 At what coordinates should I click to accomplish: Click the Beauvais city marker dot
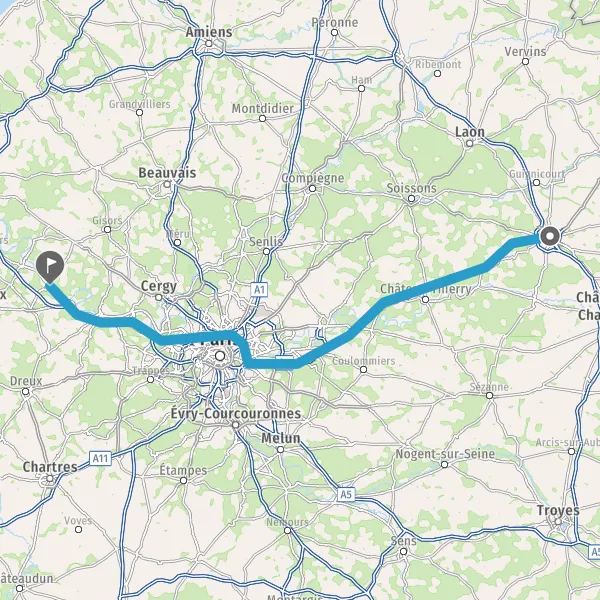point(167,184)
